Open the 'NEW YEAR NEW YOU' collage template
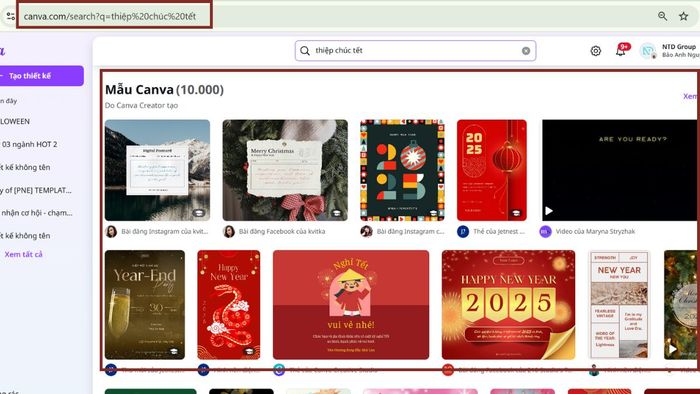Screen dimensions: 700x394 619,305
